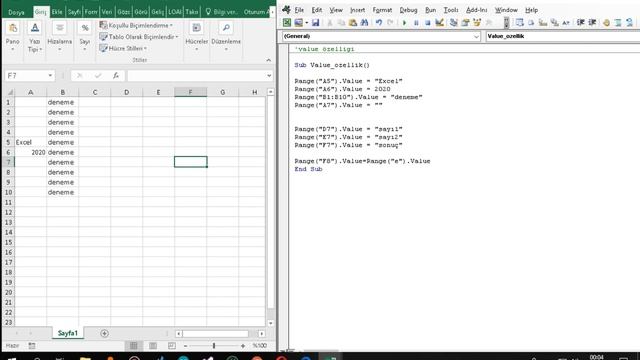The height and width of the screenshot is (360, 640).
Task: Click View Microsoft Excel icon in VBA toolbar
Action: pos(287,22)
